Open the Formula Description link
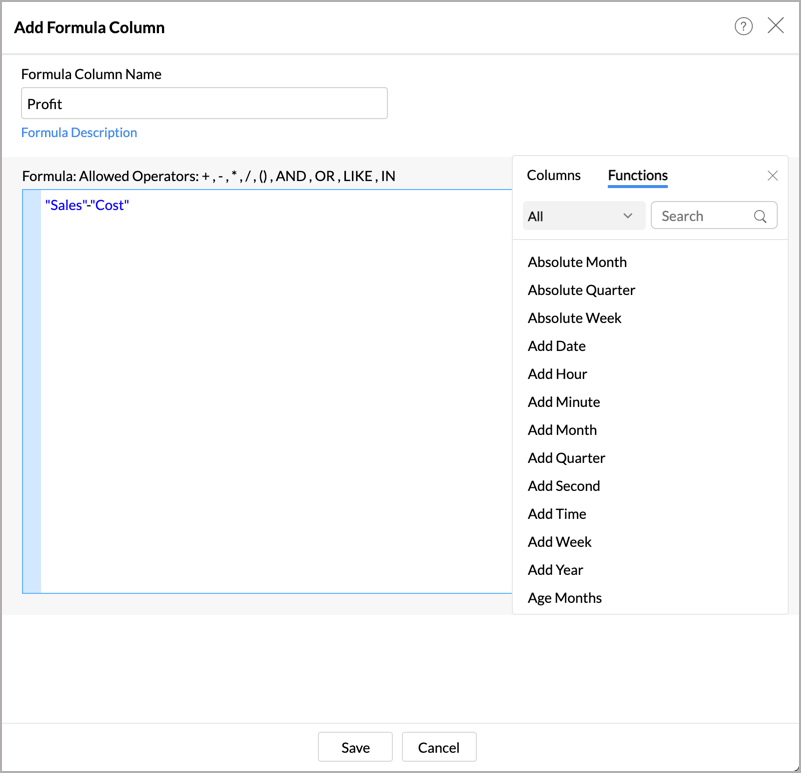 (x=79, y=133)
